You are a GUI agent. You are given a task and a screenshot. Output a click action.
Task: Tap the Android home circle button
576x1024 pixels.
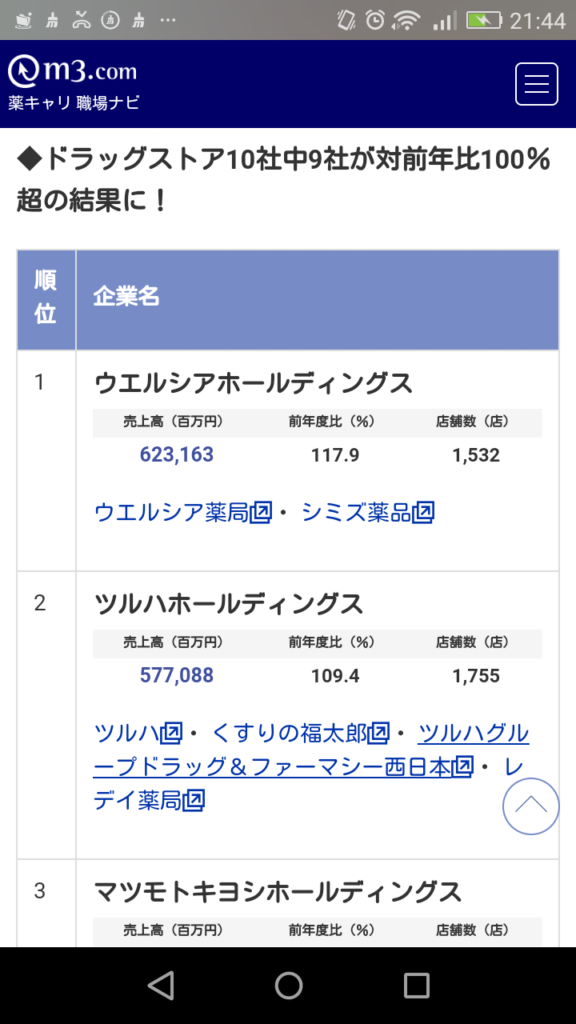pos(288,985)
